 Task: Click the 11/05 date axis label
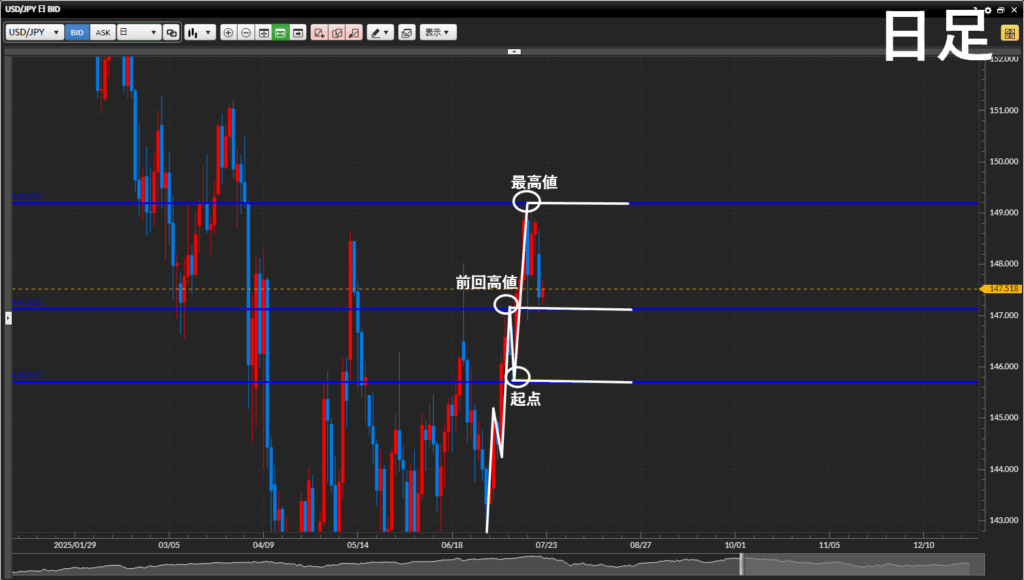point(829,545)
